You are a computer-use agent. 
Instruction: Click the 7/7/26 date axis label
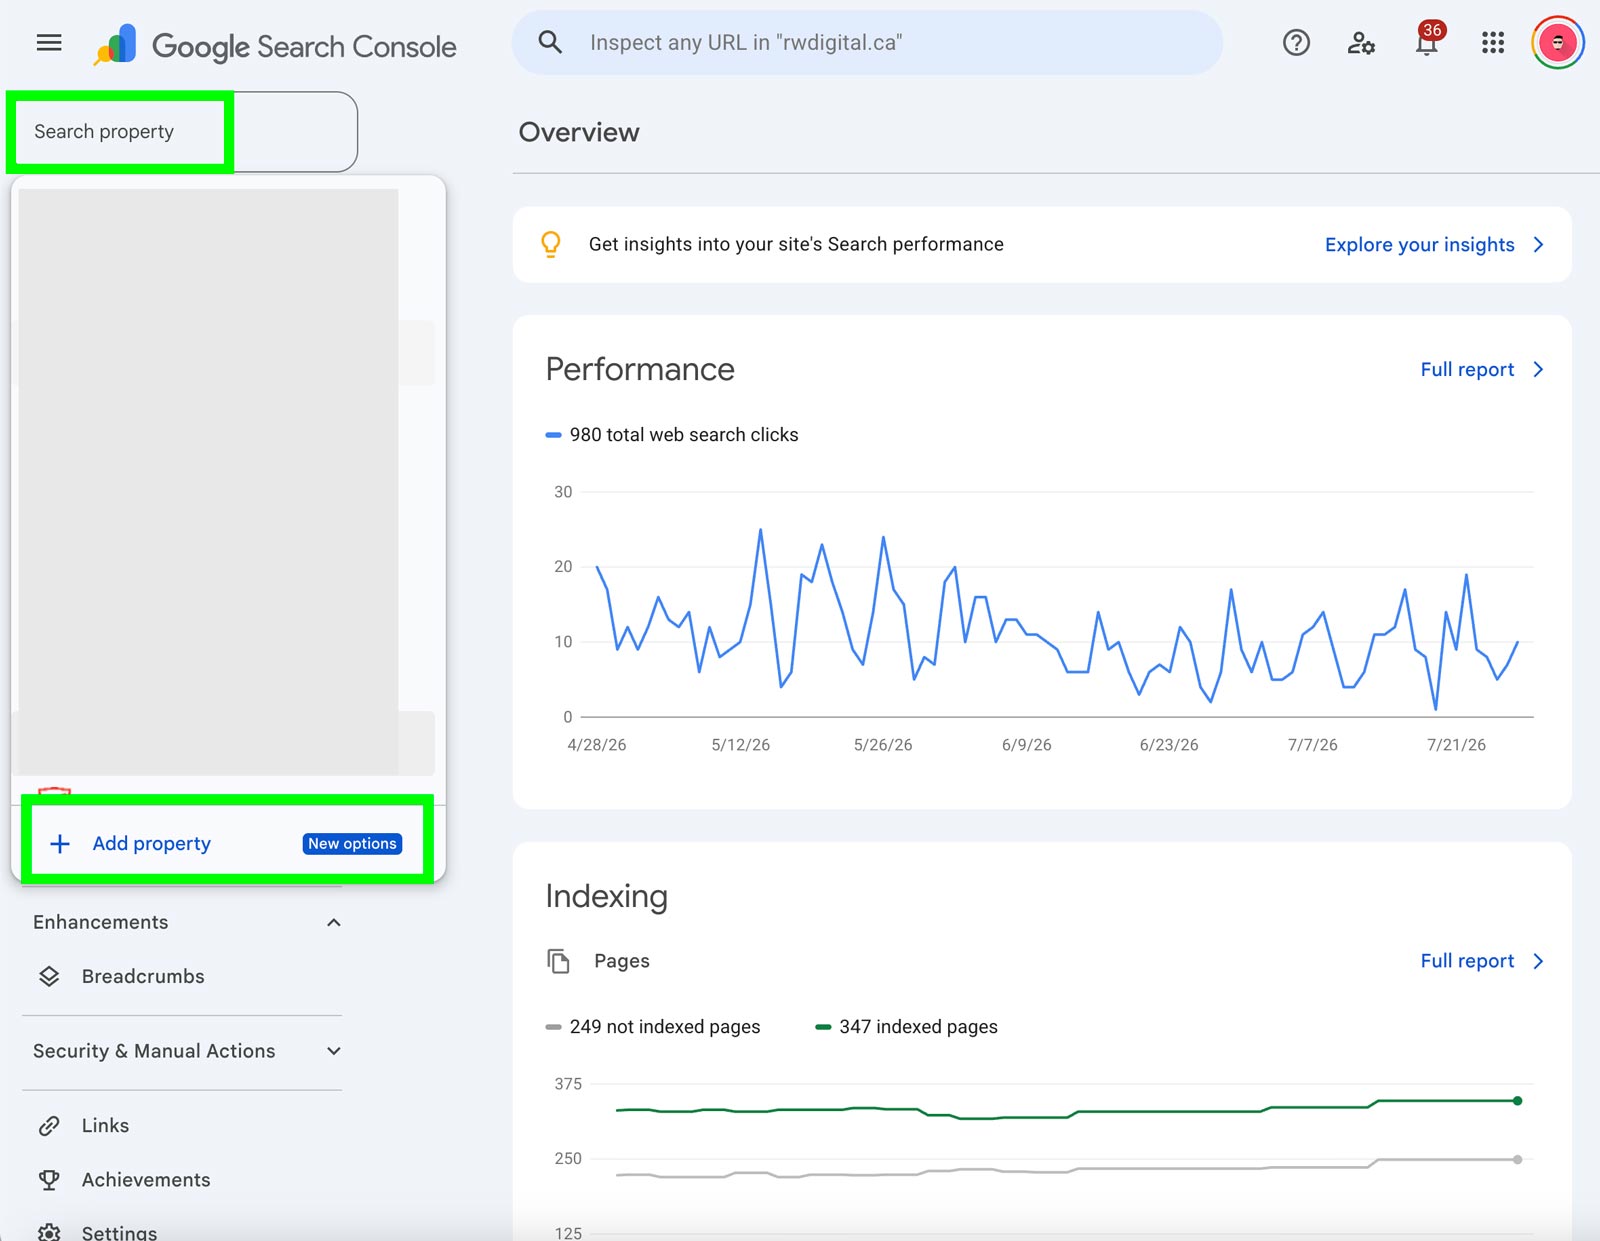point(1313,745)
